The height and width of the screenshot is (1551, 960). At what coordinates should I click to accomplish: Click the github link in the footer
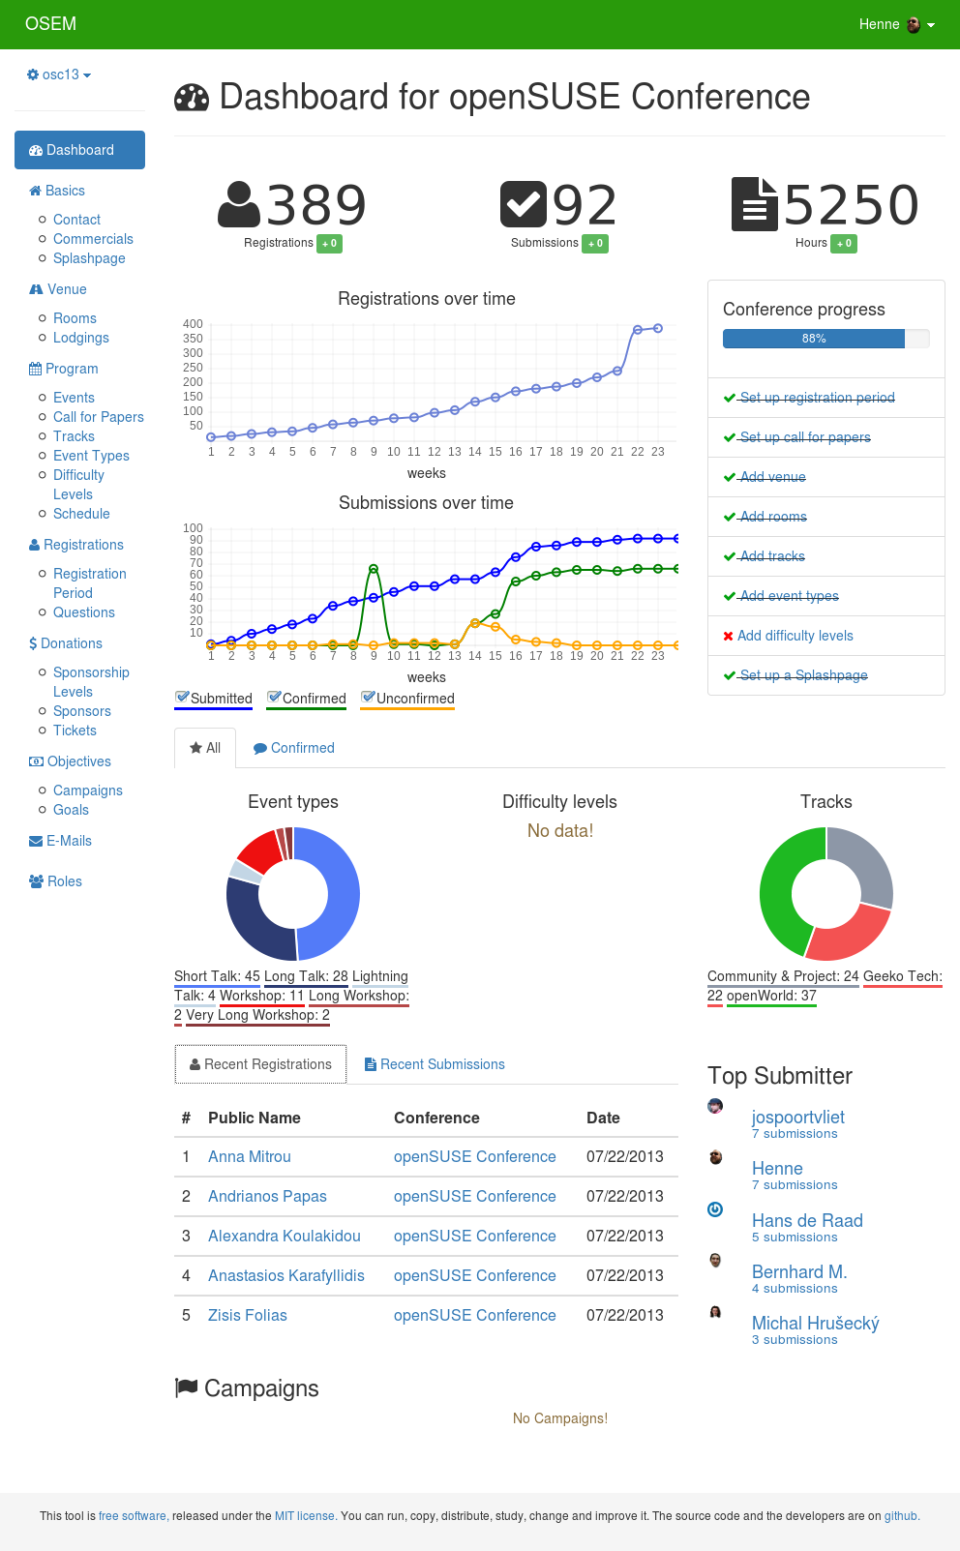pos(900,1516)
